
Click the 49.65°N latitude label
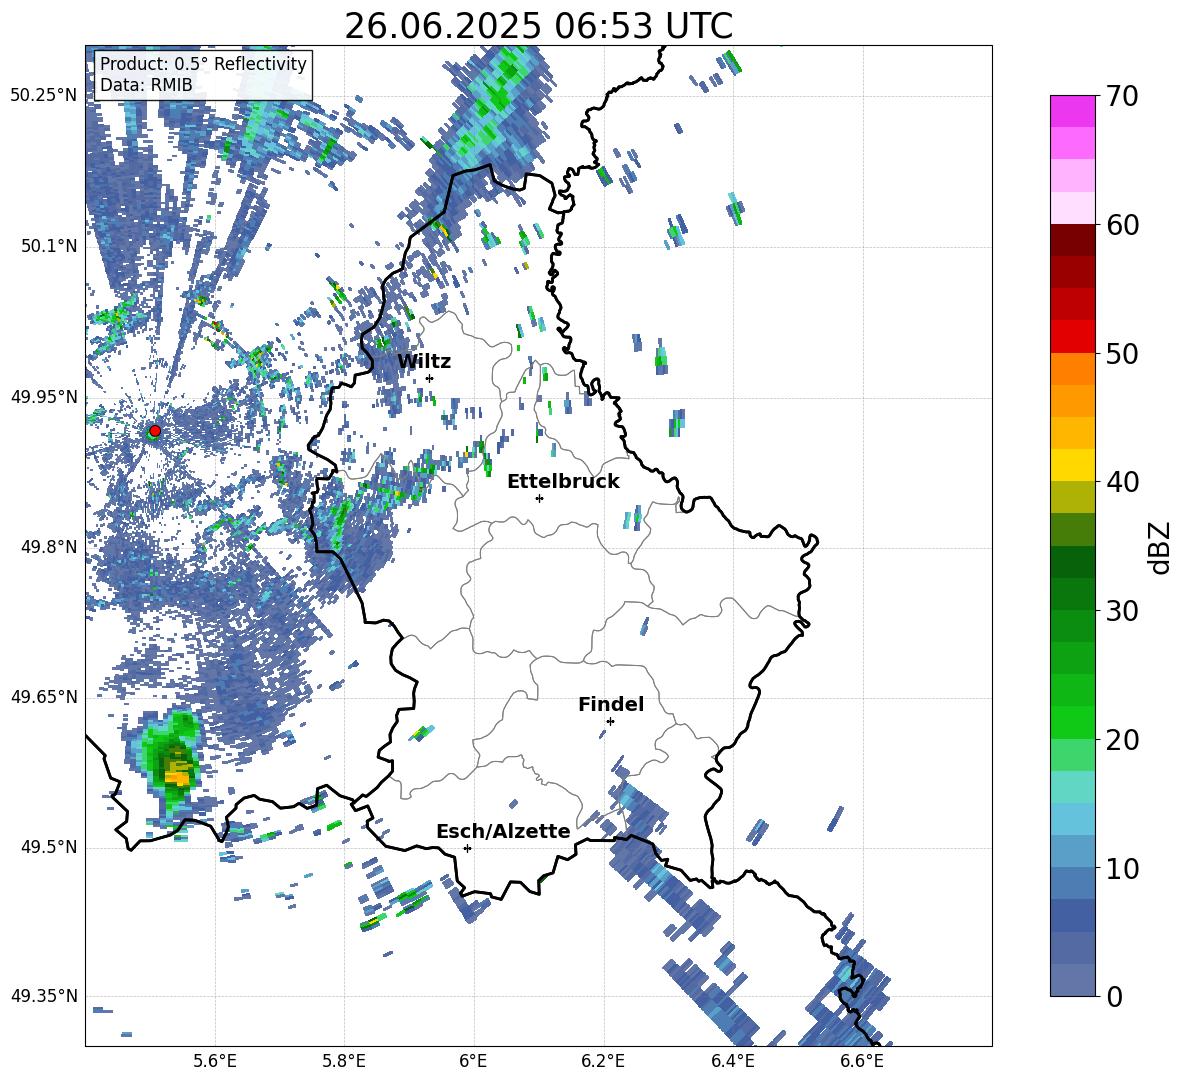(x=44, y=697)
